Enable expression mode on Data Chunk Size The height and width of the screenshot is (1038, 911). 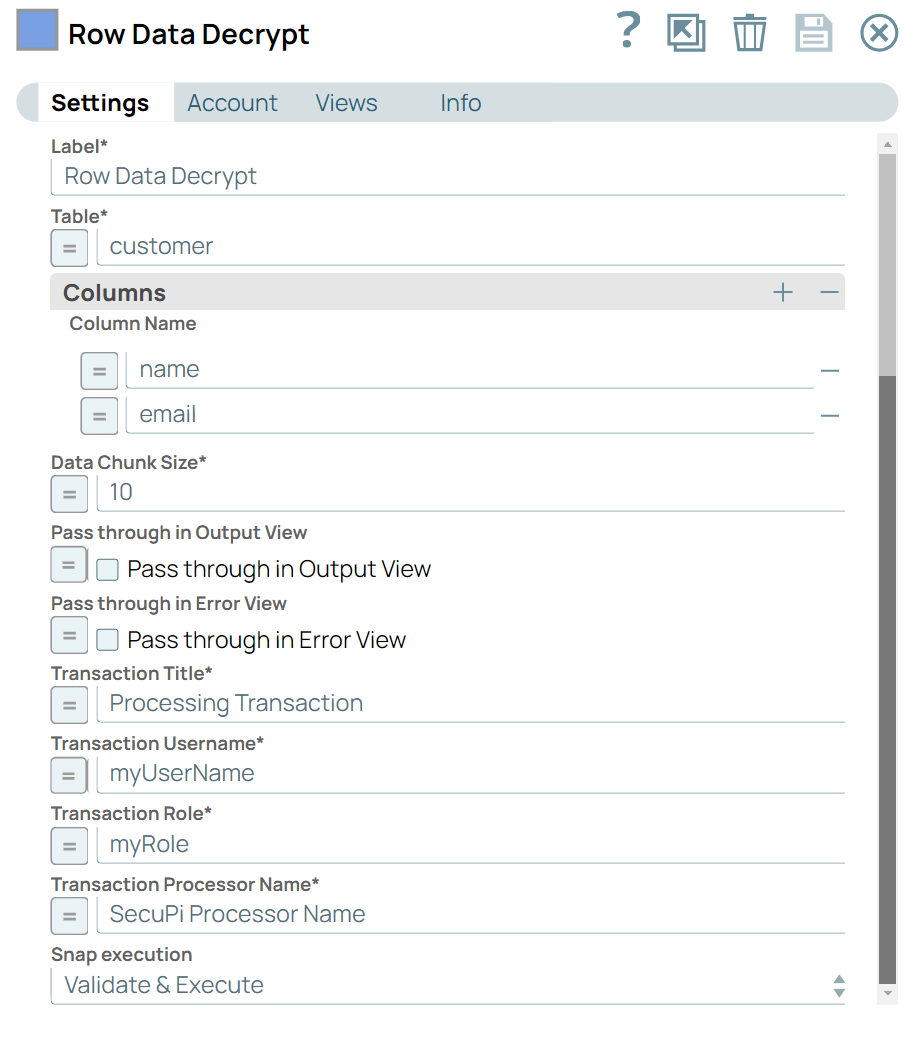coord(69,493)
